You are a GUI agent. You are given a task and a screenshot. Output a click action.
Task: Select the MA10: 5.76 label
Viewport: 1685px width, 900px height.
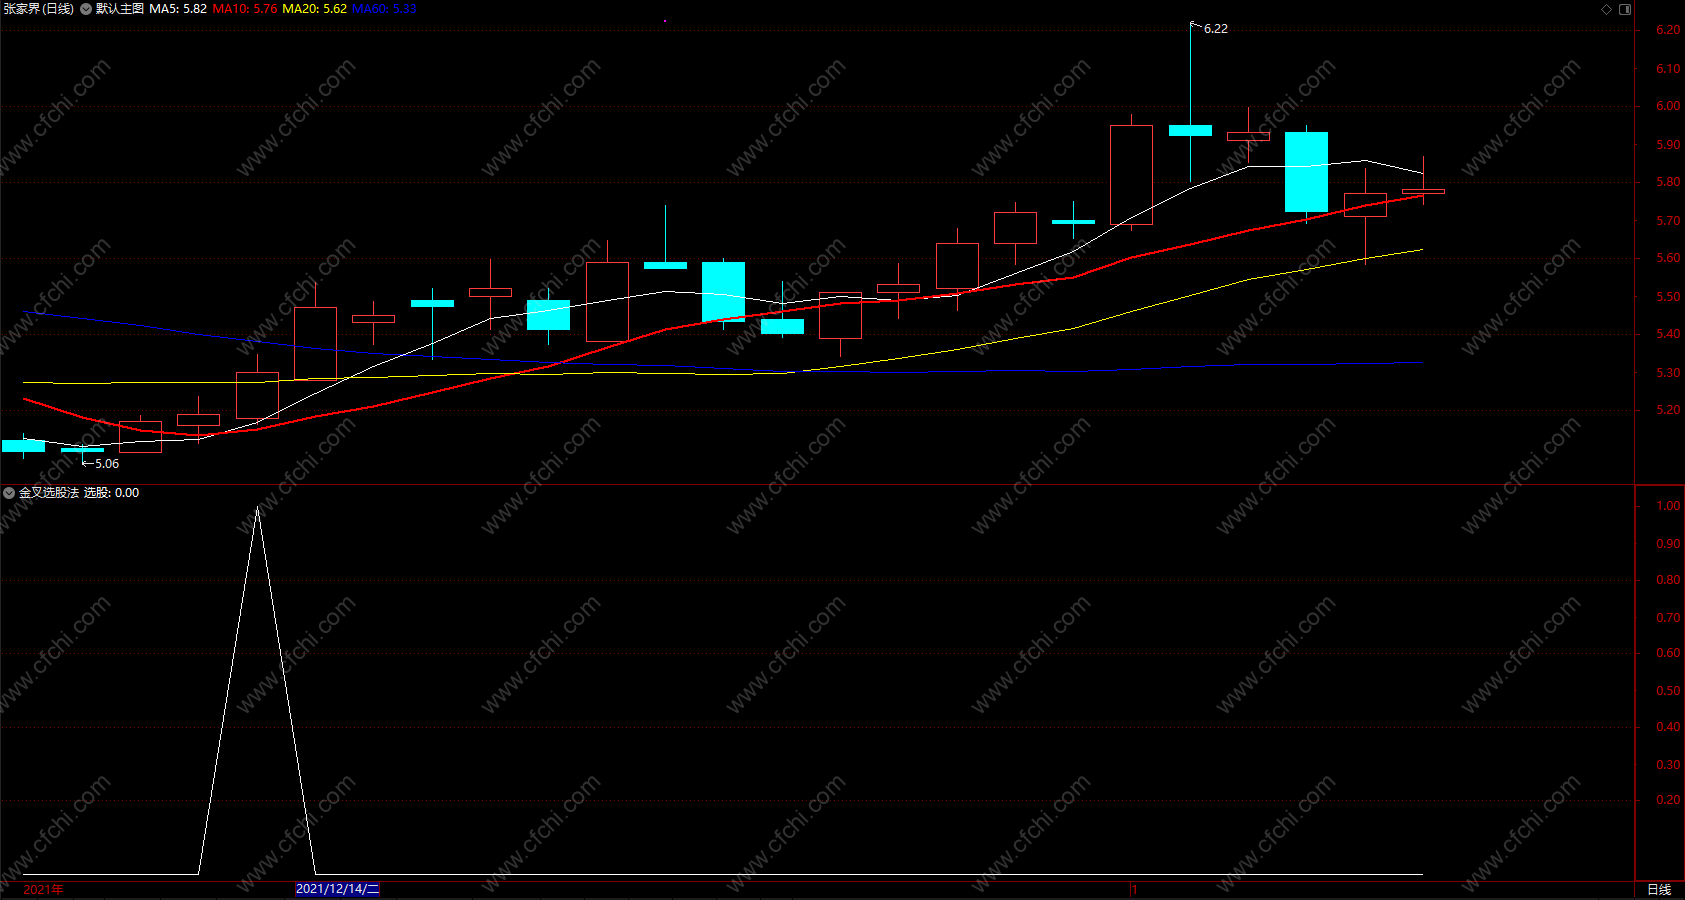(245, 9)
